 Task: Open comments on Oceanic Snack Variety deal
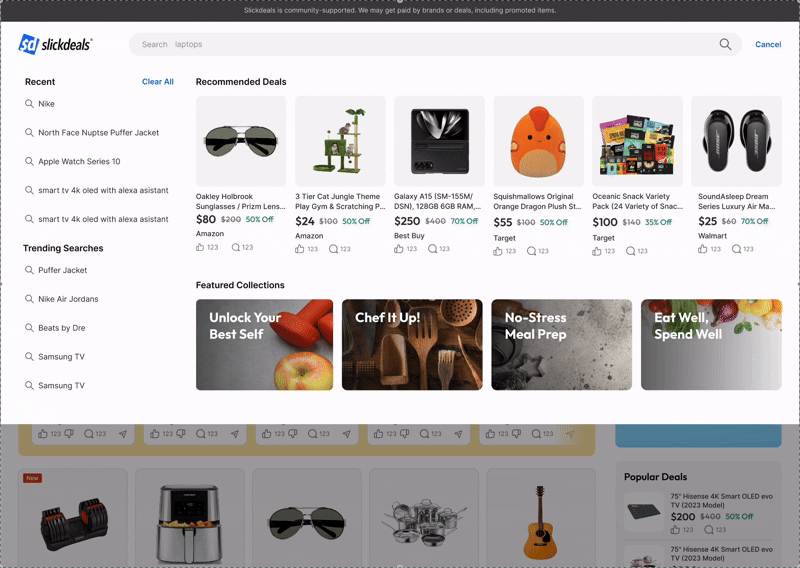(631, 251)
